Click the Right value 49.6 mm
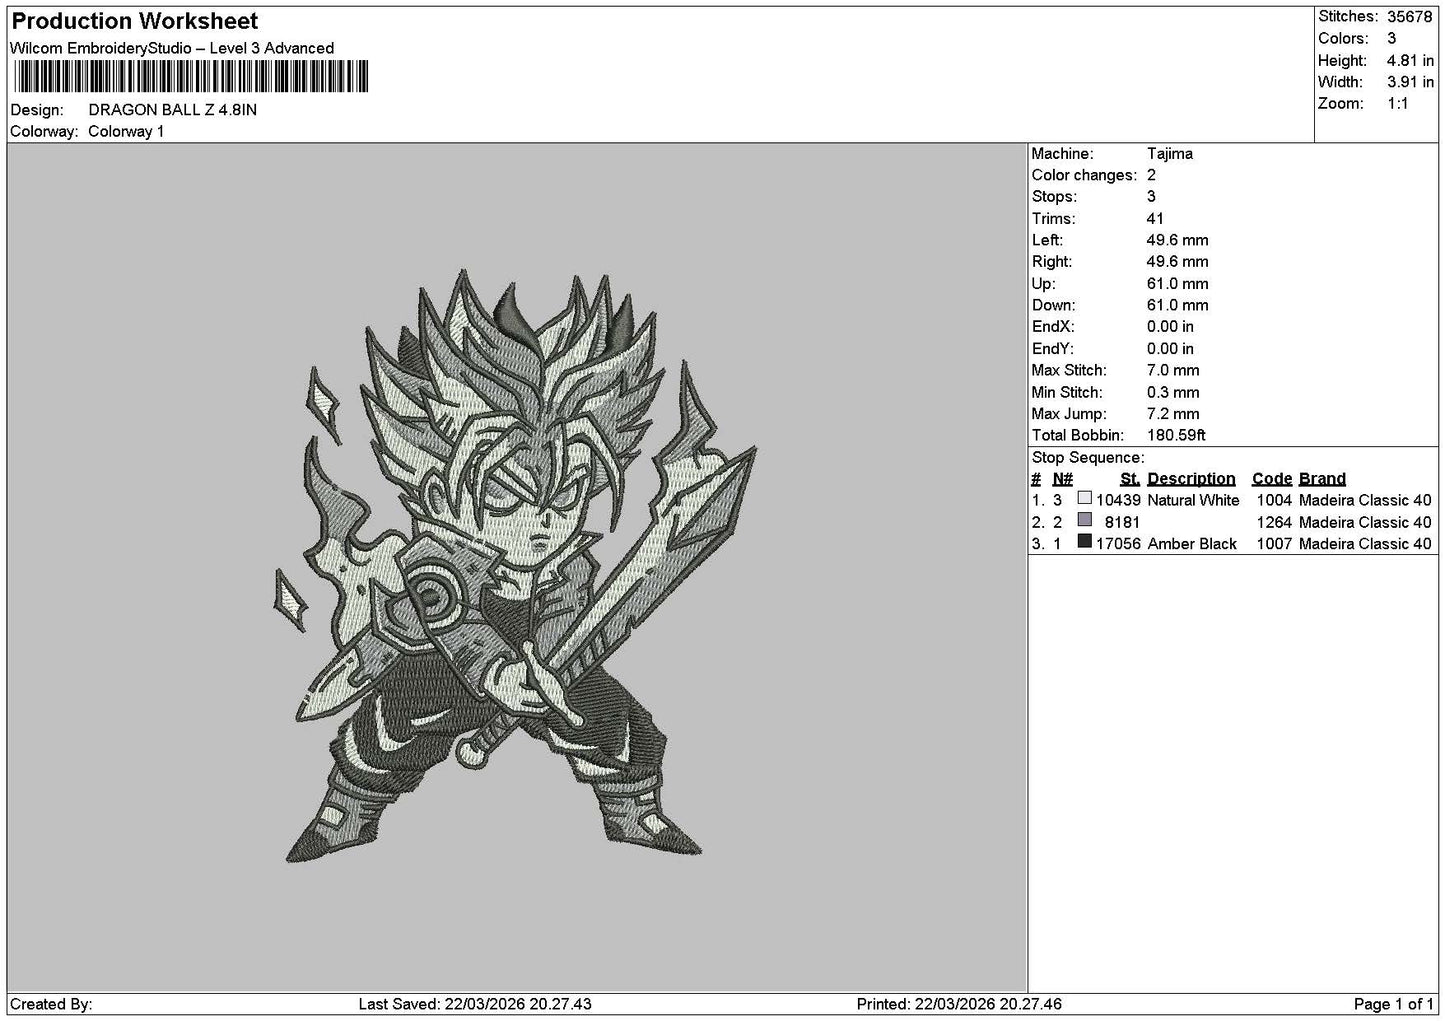This screenshot has height=1021, width=1445. point(1178,262)
